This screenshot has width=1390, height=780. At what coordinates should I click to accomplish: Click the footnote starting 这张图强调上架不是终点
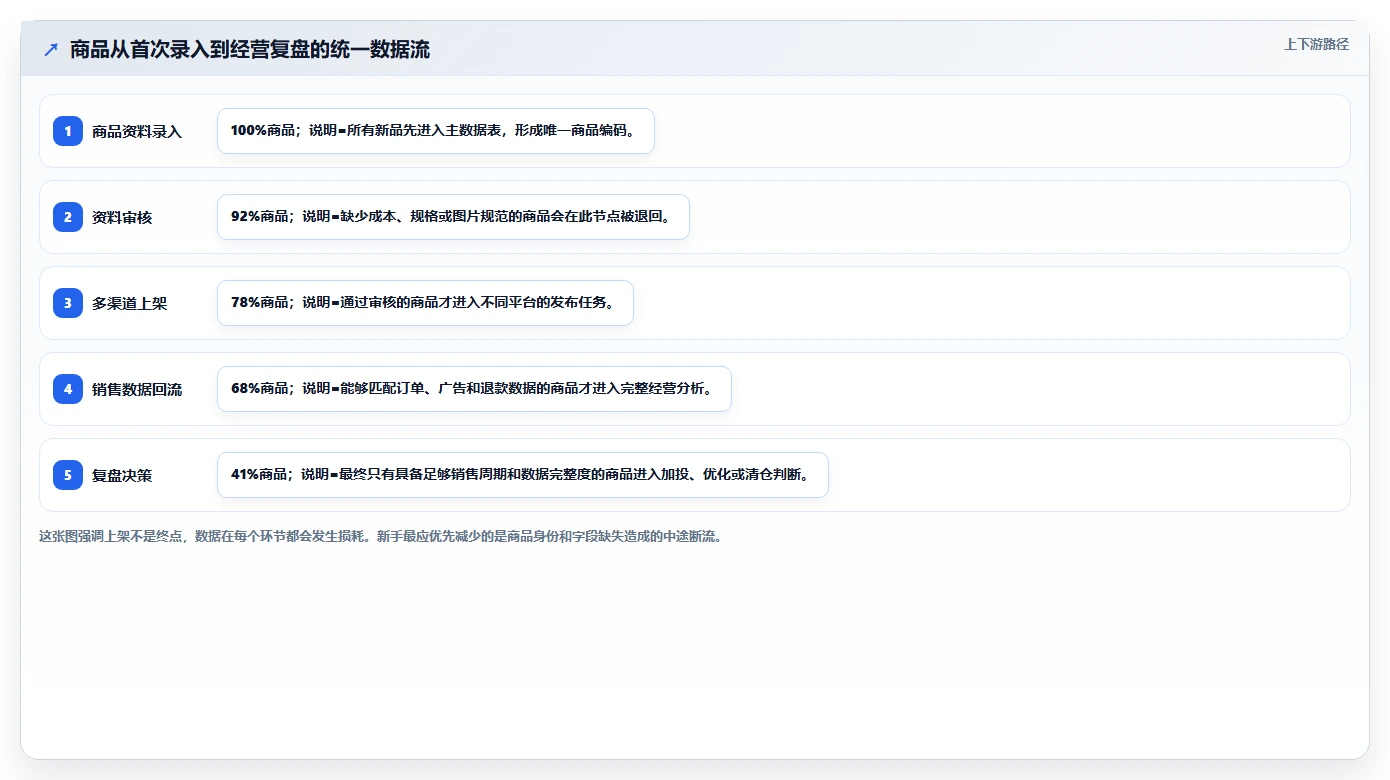[380, 536]
